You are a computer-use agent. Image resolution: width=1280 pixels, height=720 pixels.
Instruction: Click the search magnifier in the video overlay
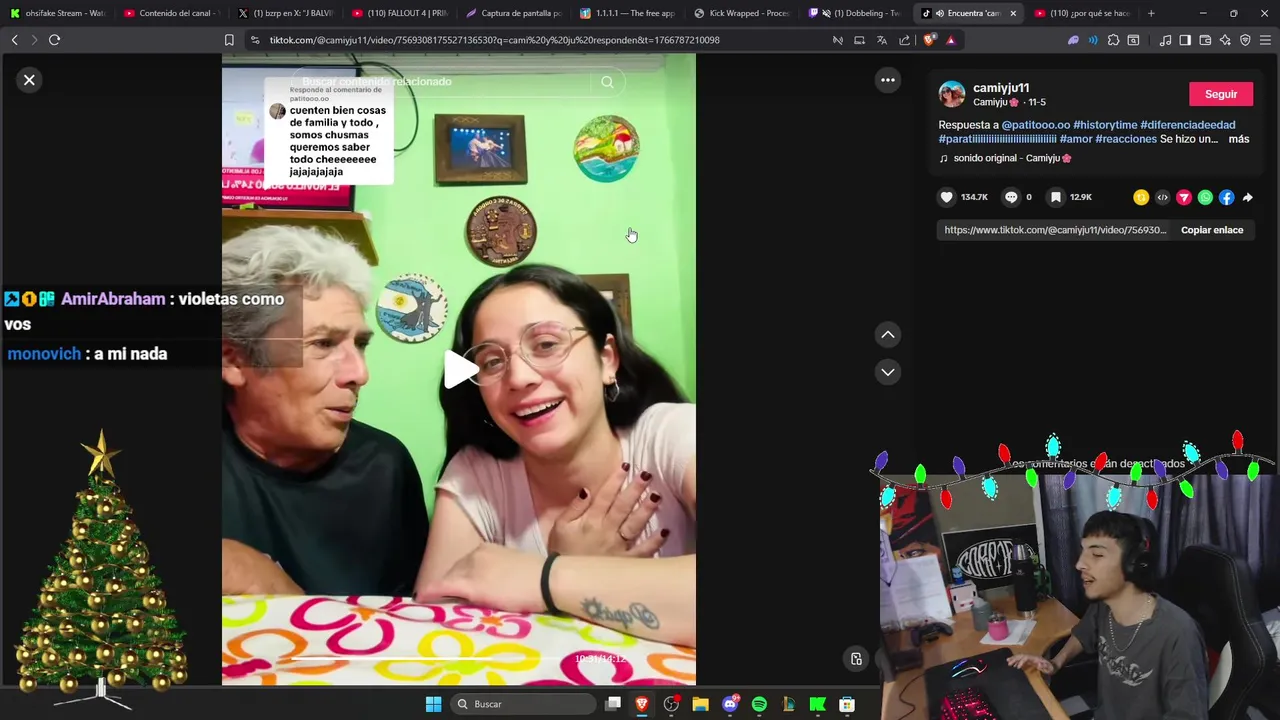pyautogui.click(x=607, y=82)
